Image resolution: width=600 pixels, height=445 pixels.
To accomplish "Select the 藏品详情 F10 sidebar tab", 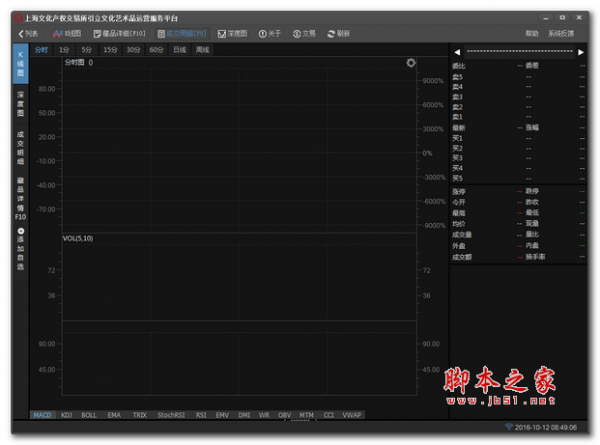I will 21,199.
